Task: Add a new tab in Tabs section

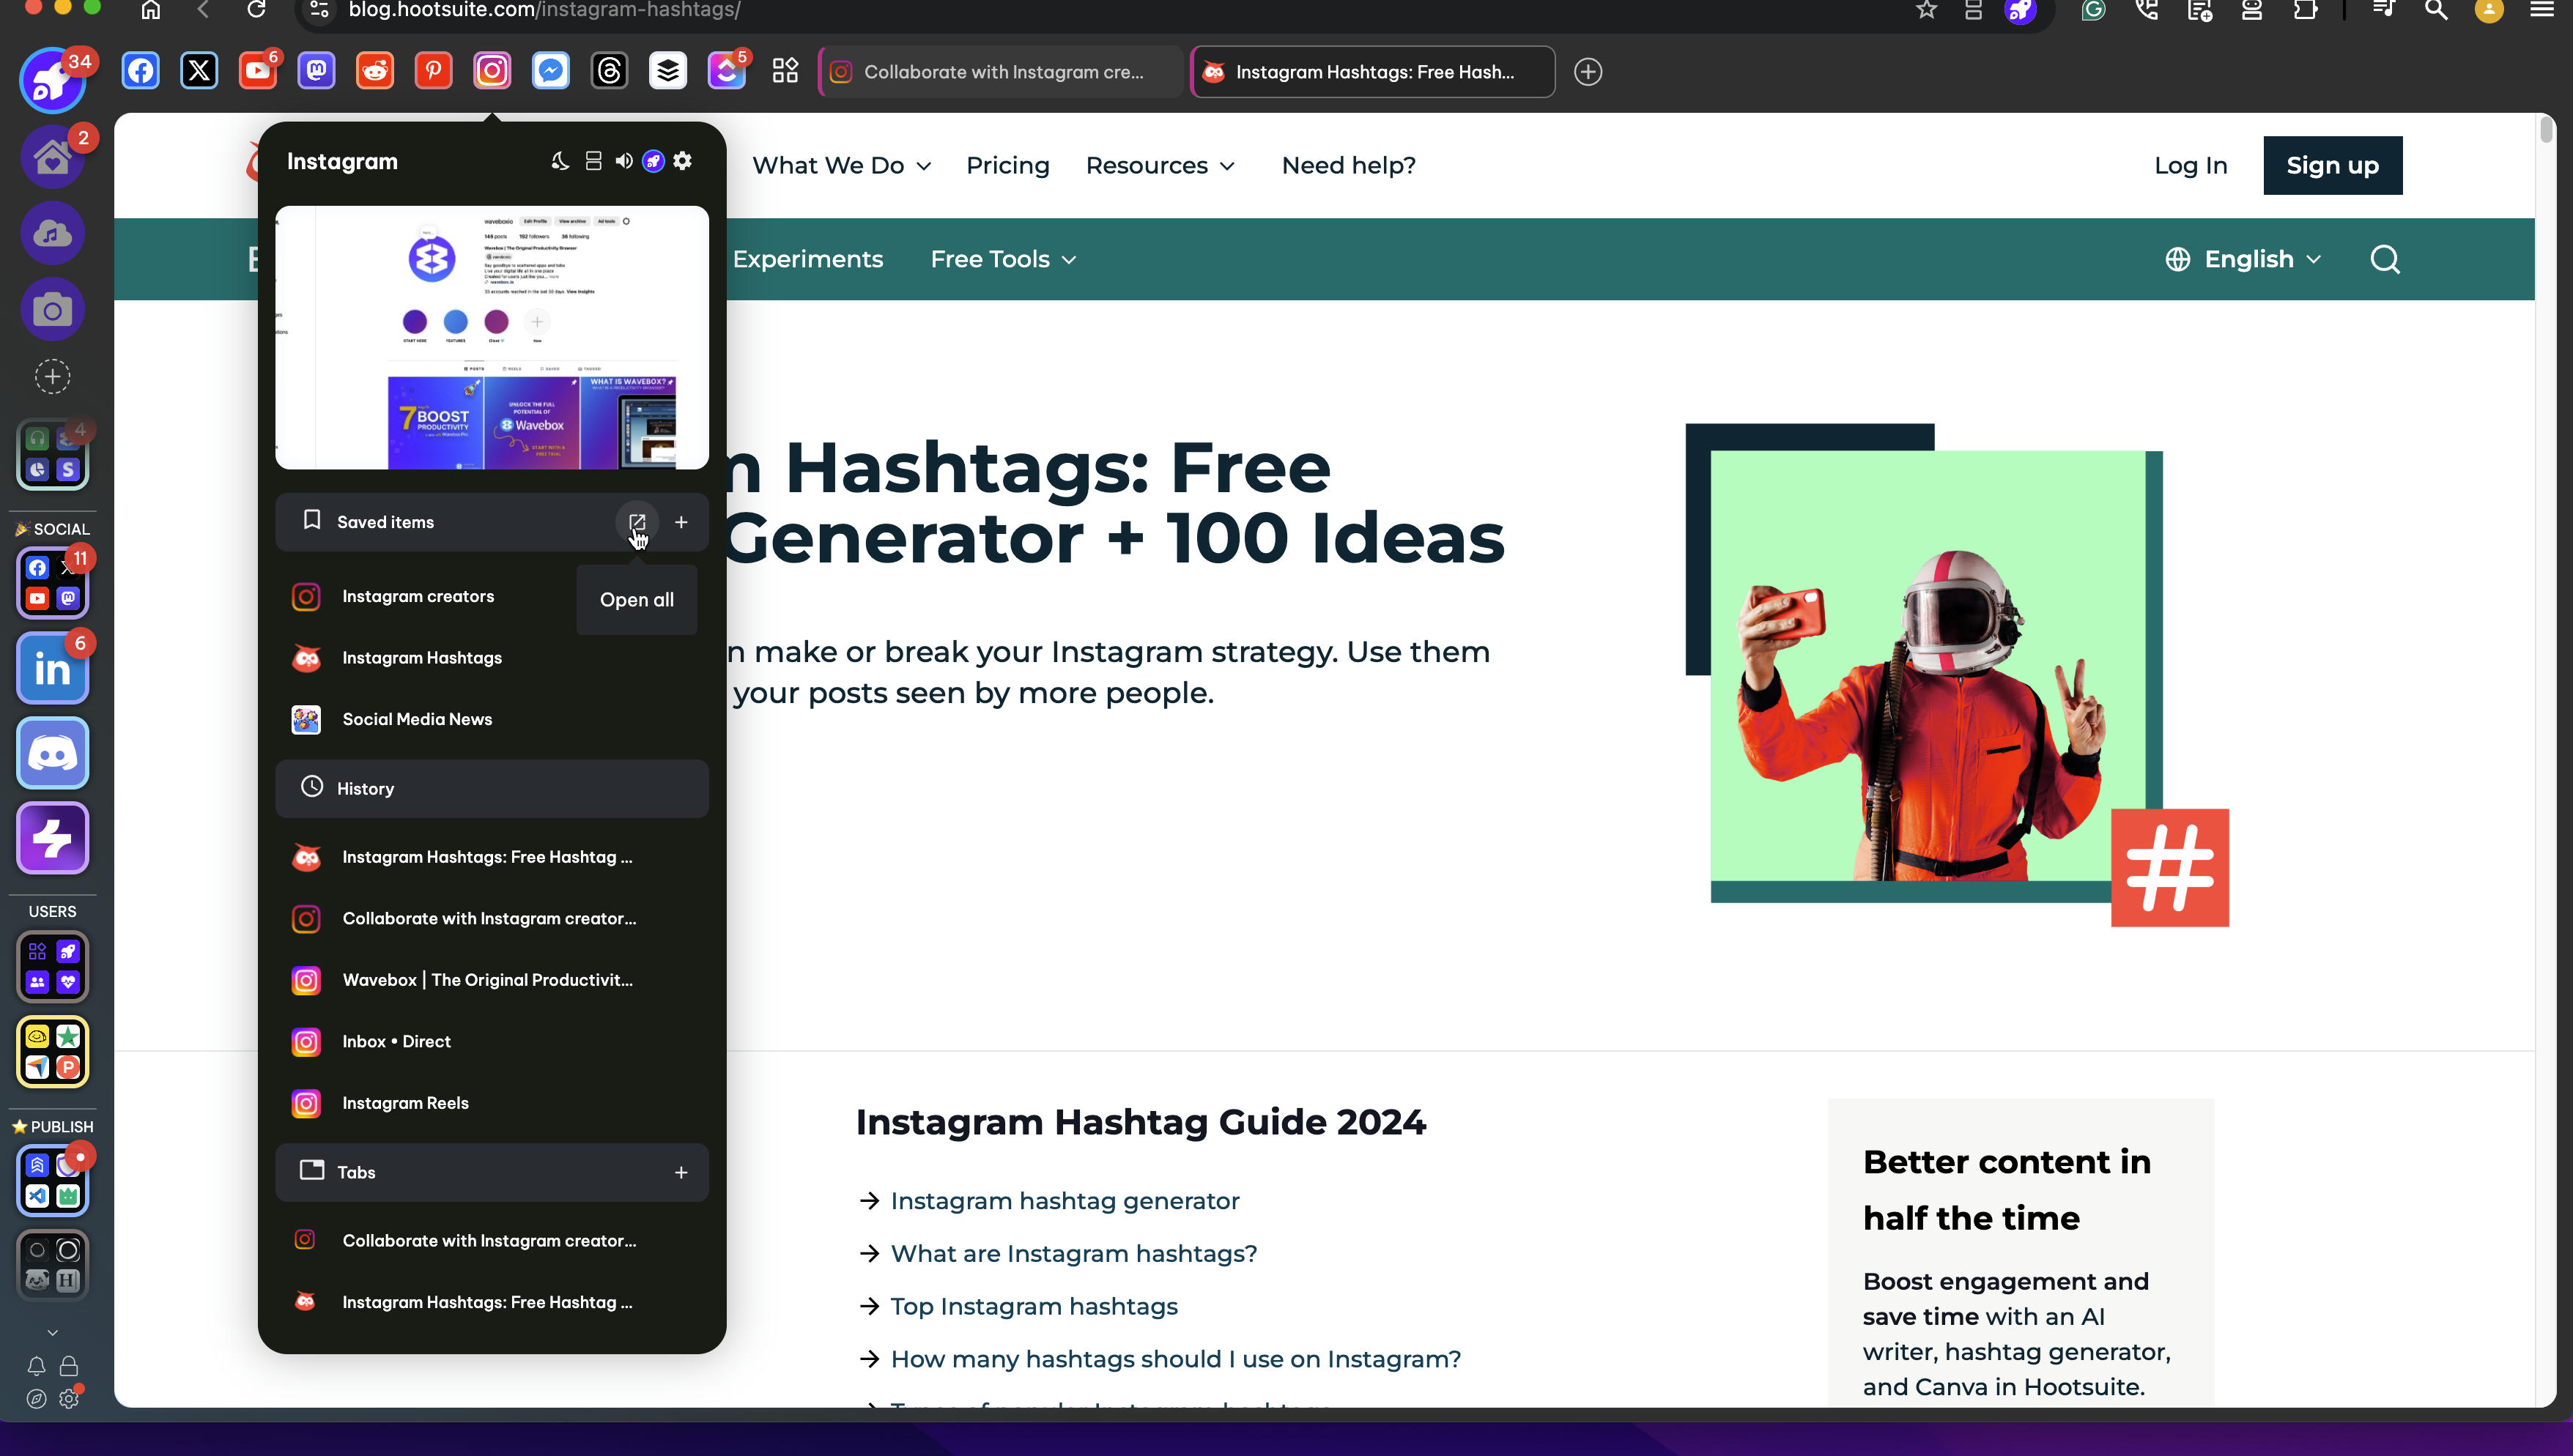Action: tap(681, 1172)
